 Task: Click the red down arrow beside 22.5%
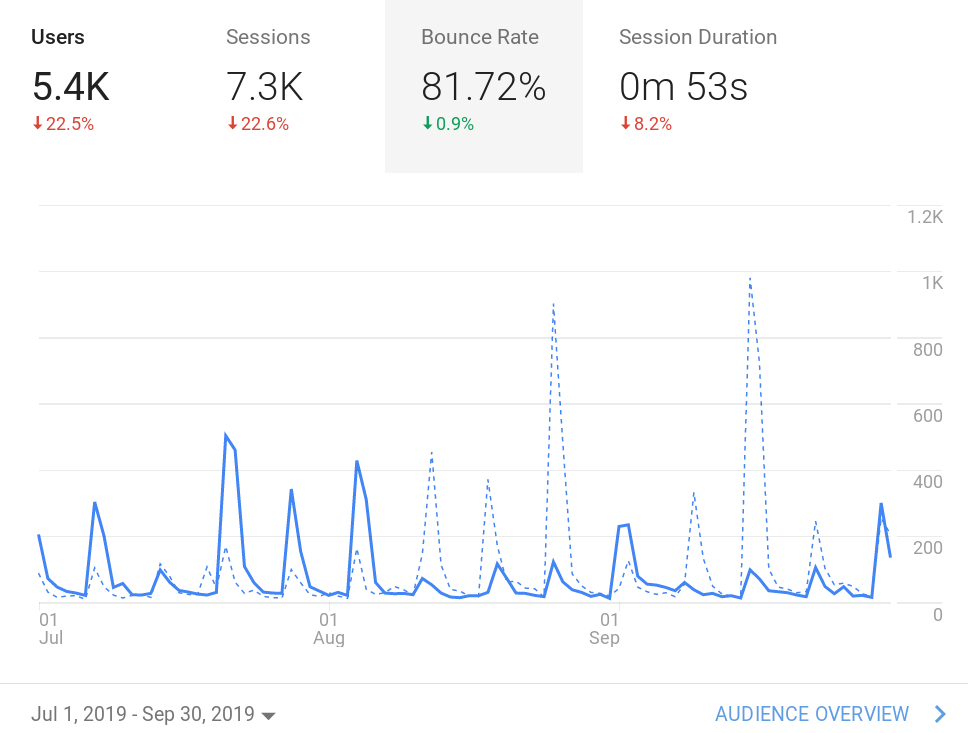(x=38, y=123)
